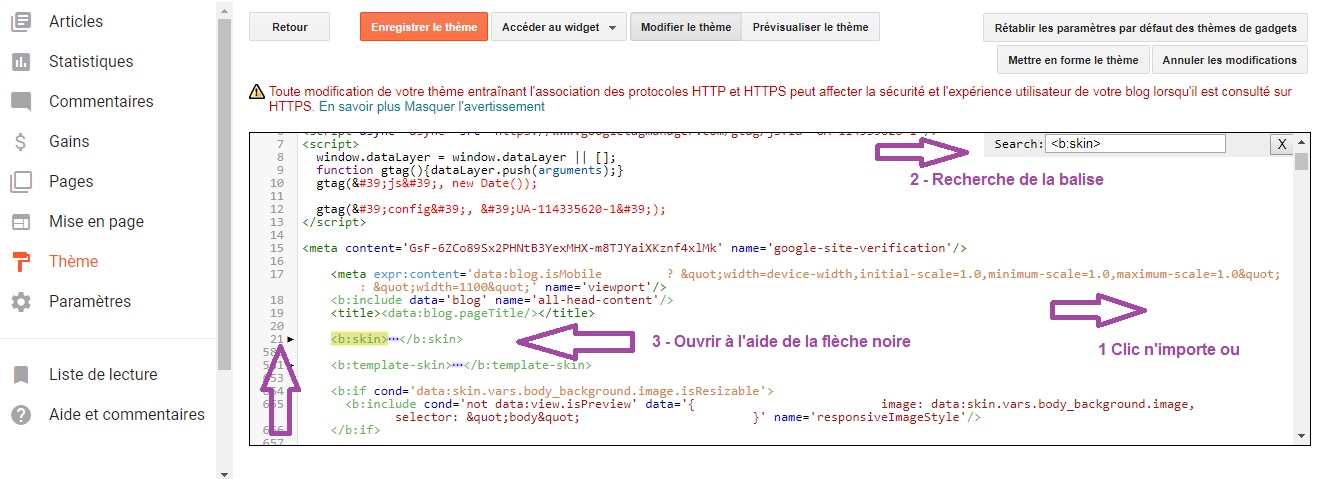Select the Modifier le thème tab
1321x479 pixels.
tap(686, 27)
